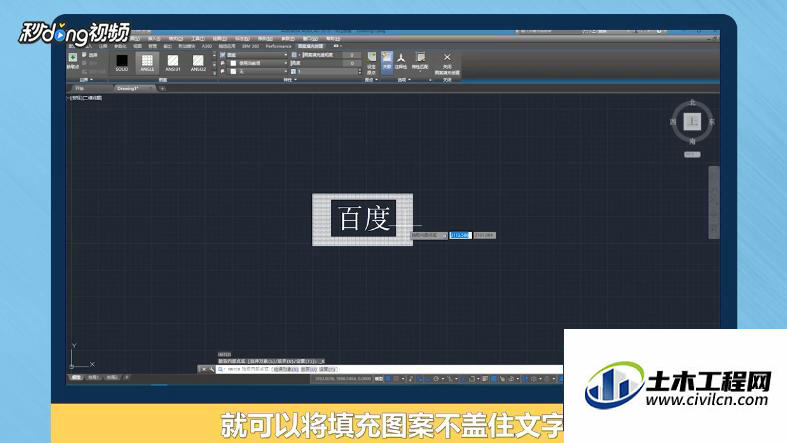Toggle snap mode in status bar

pos(397,379)
